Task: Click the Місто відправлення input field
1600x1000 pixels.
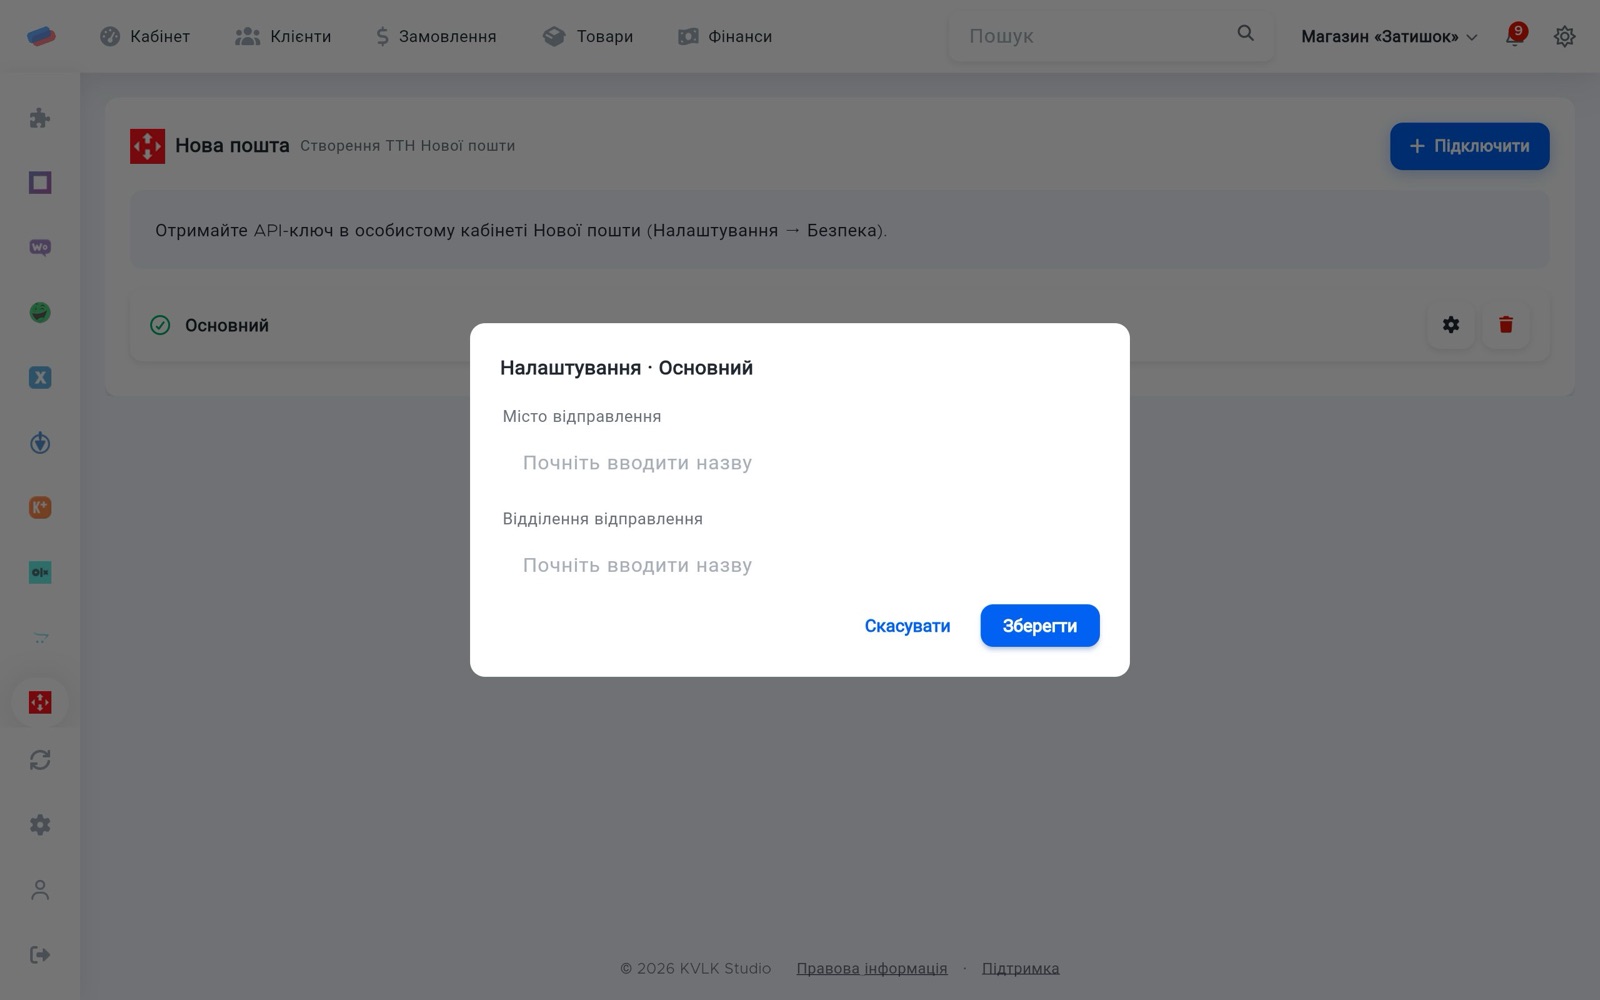Action: coord(800,463)
